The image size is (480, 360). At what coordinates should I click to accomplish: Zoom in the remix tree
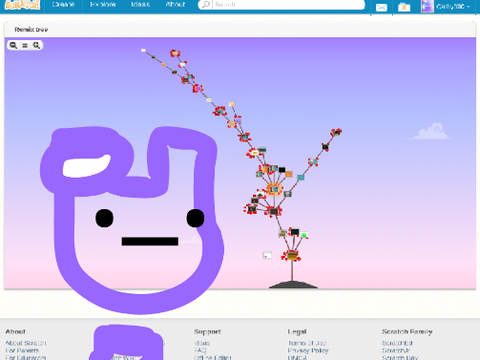pyautogui.click(x=36, y=45)
